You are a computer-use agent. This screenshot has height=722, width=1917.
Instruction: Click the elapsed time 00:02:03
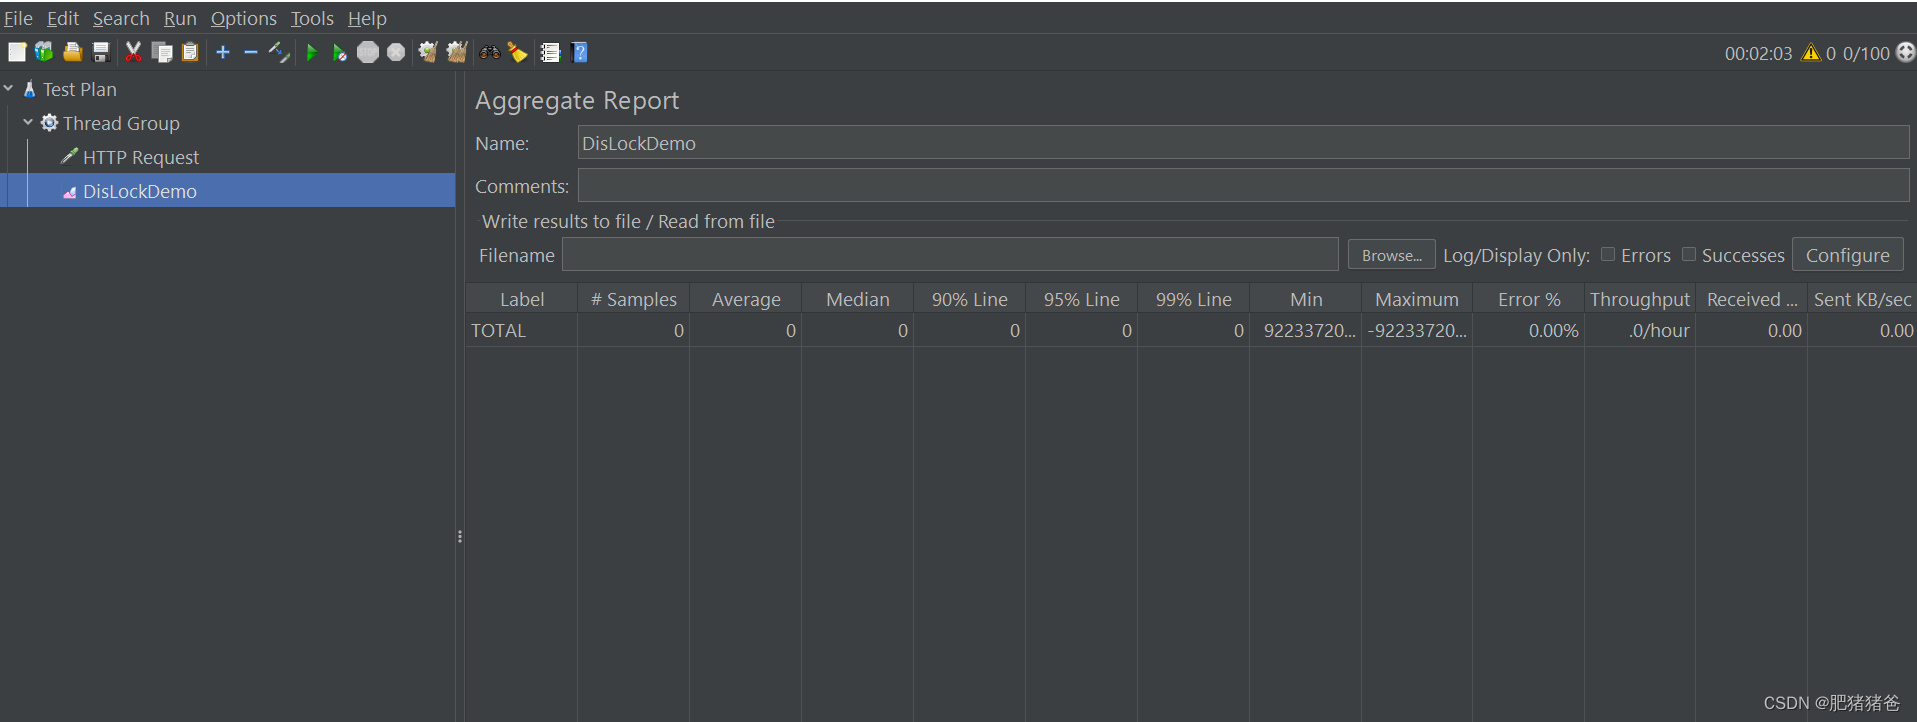pyautogui.click(x=1758, y=54)
